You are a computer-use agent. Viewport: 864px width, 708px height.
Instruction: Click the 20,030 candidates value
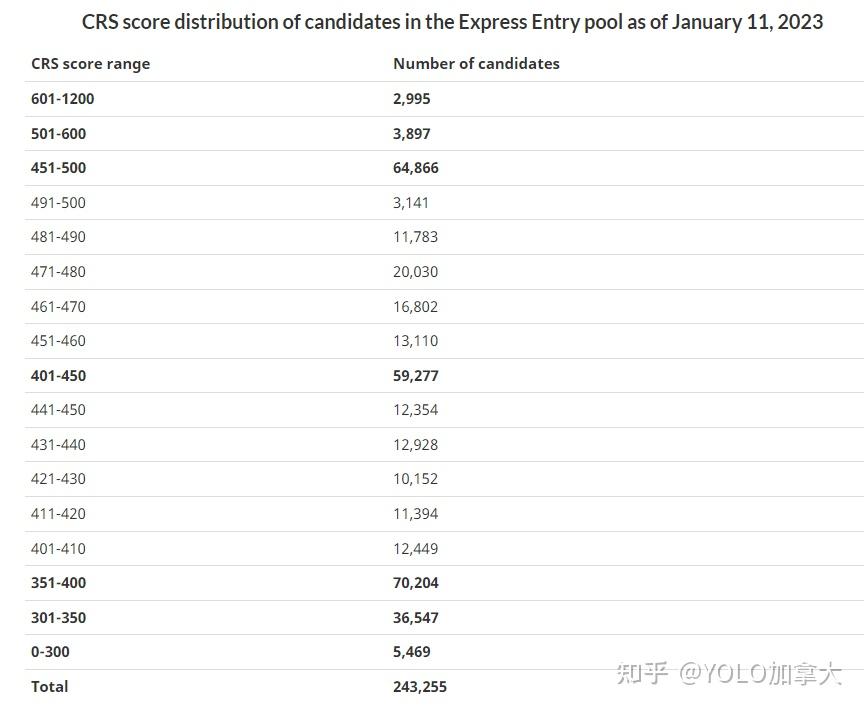click(x=416, y=272)
